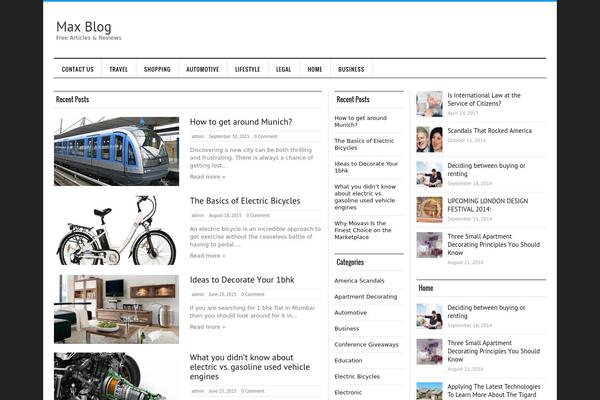
Task: Open the Business menu item
Action: 351,69
